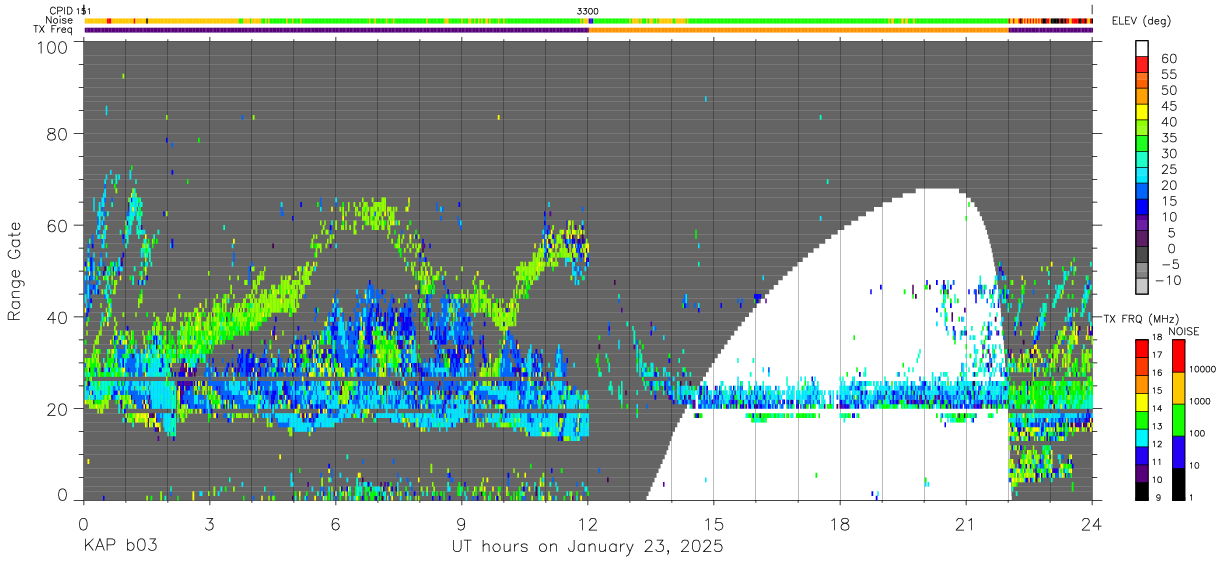The width and height of the screenshot is (1228, 567).
Task: Click the '17' value on the TX FRQ scale
Action: pyautogui.click(x=1159, y=355)
